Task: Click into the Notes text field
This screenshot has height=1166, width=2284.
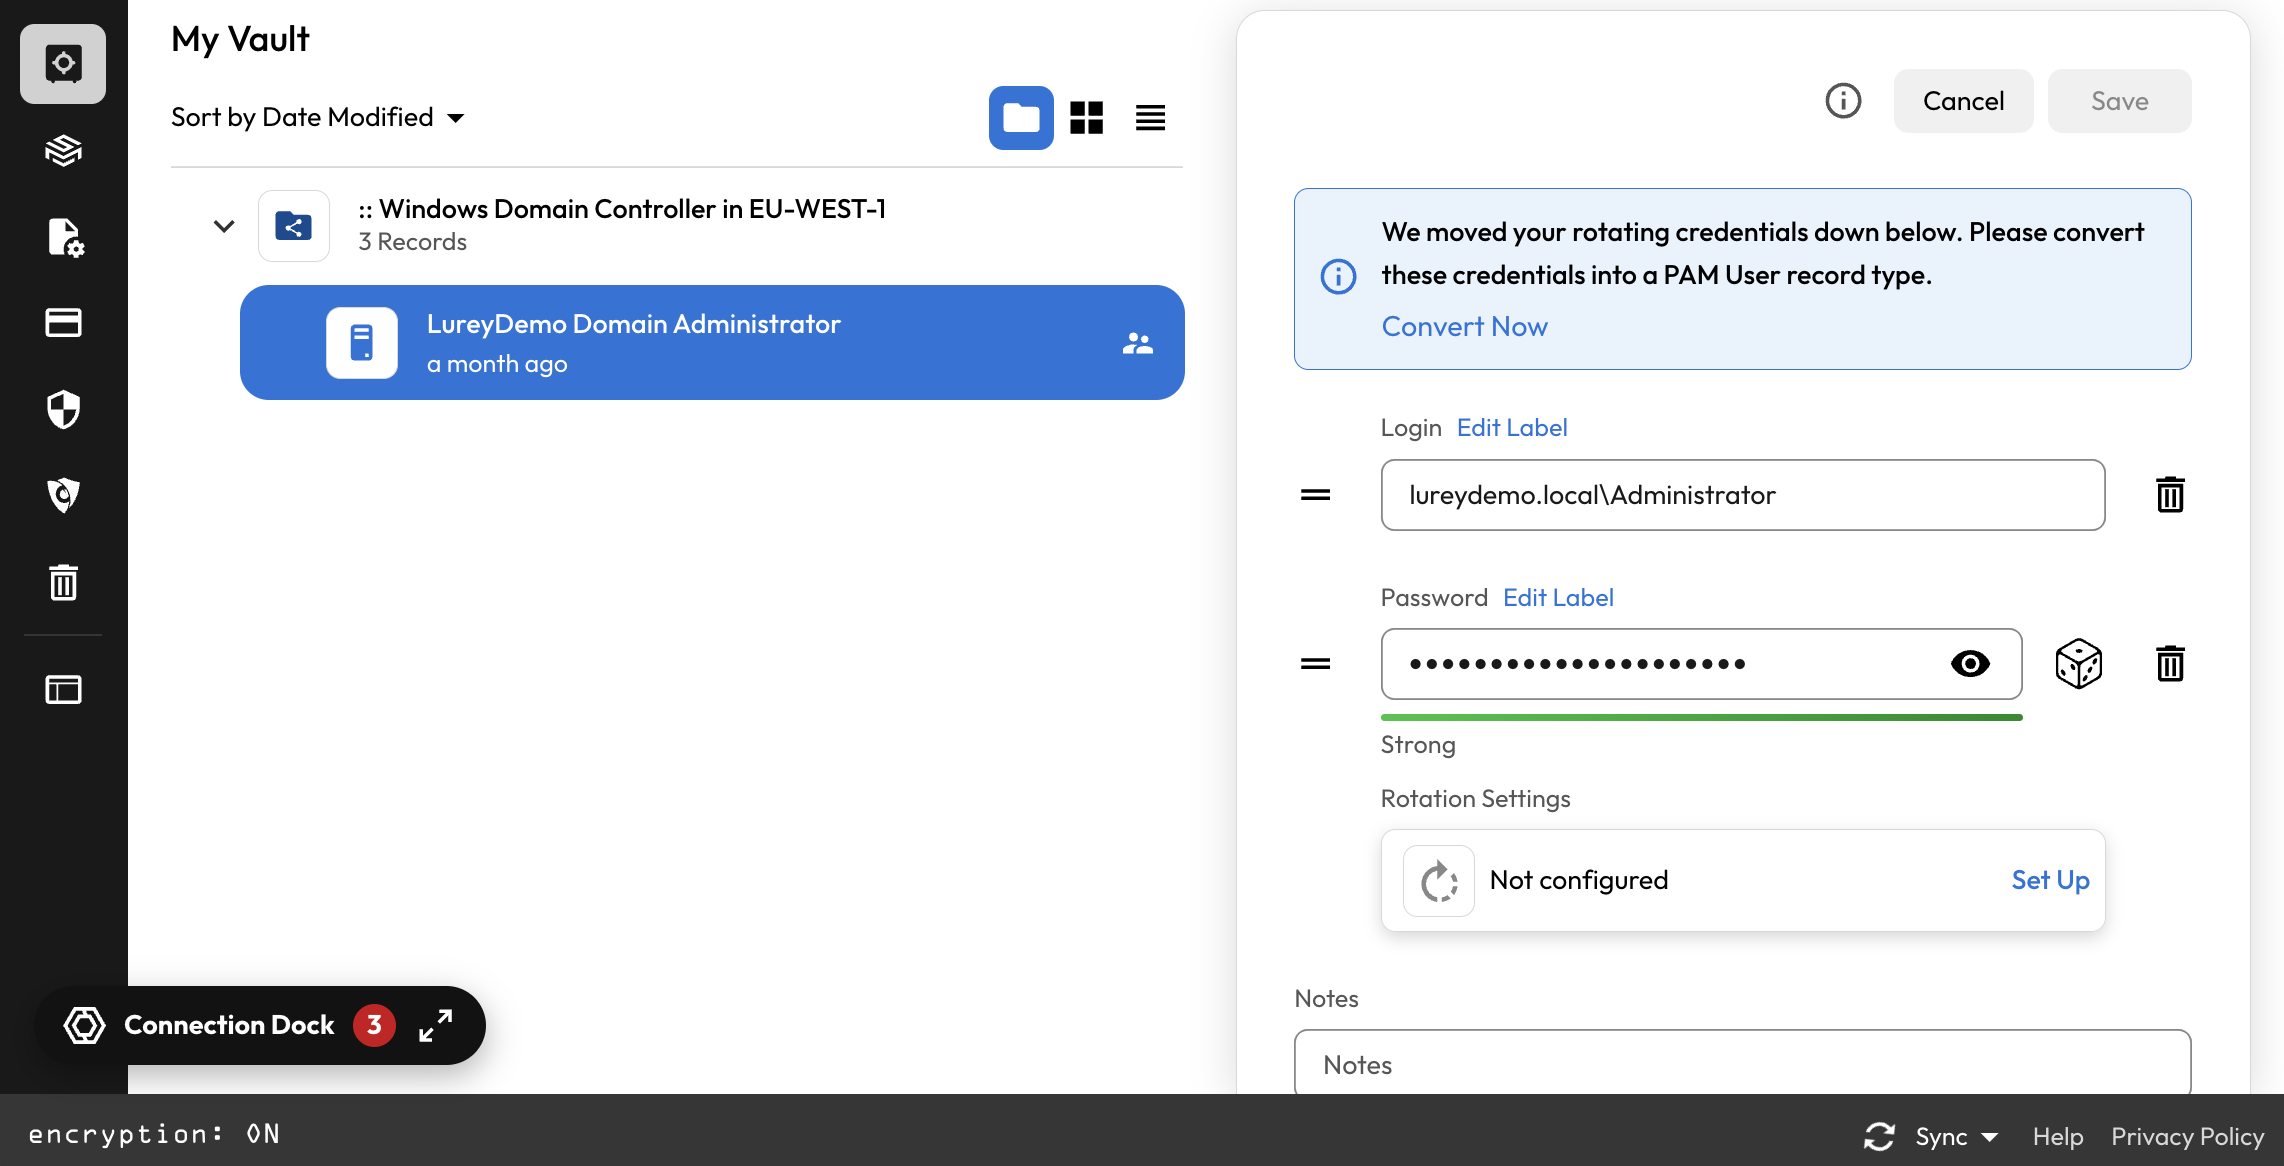Action: 1741,1065
